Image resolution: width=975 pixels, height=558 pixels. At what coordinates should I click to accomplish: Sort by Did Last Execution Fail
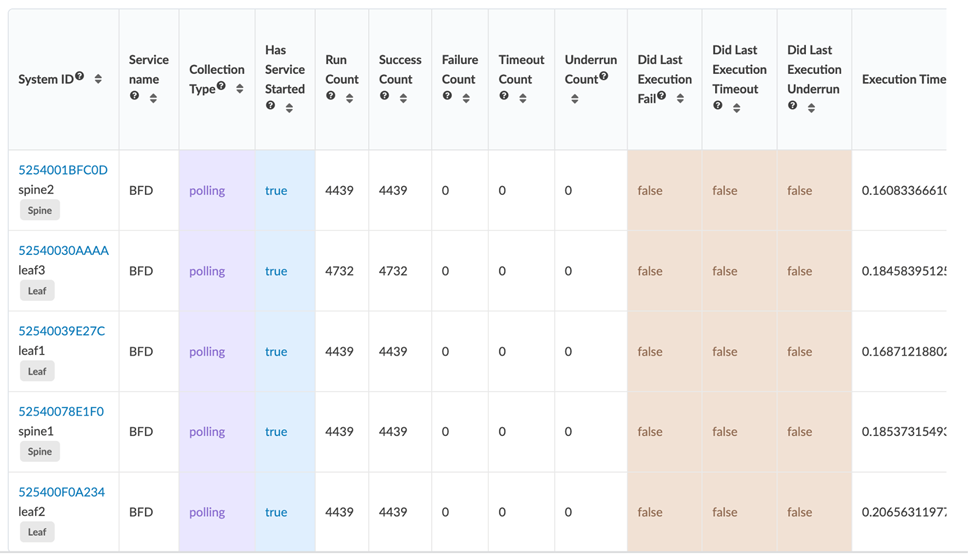(680, 98)
